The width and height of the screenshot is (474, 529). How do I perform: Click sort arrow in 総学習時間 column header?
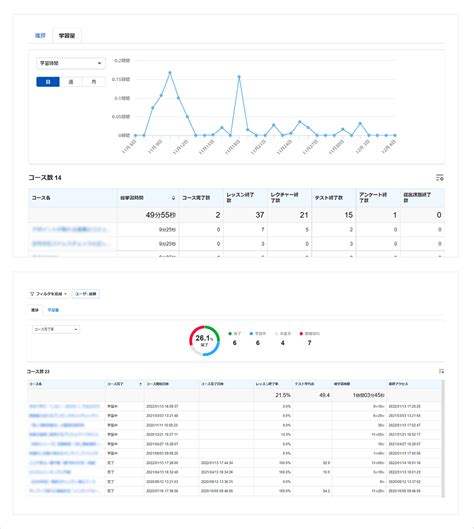click(173, 198)
